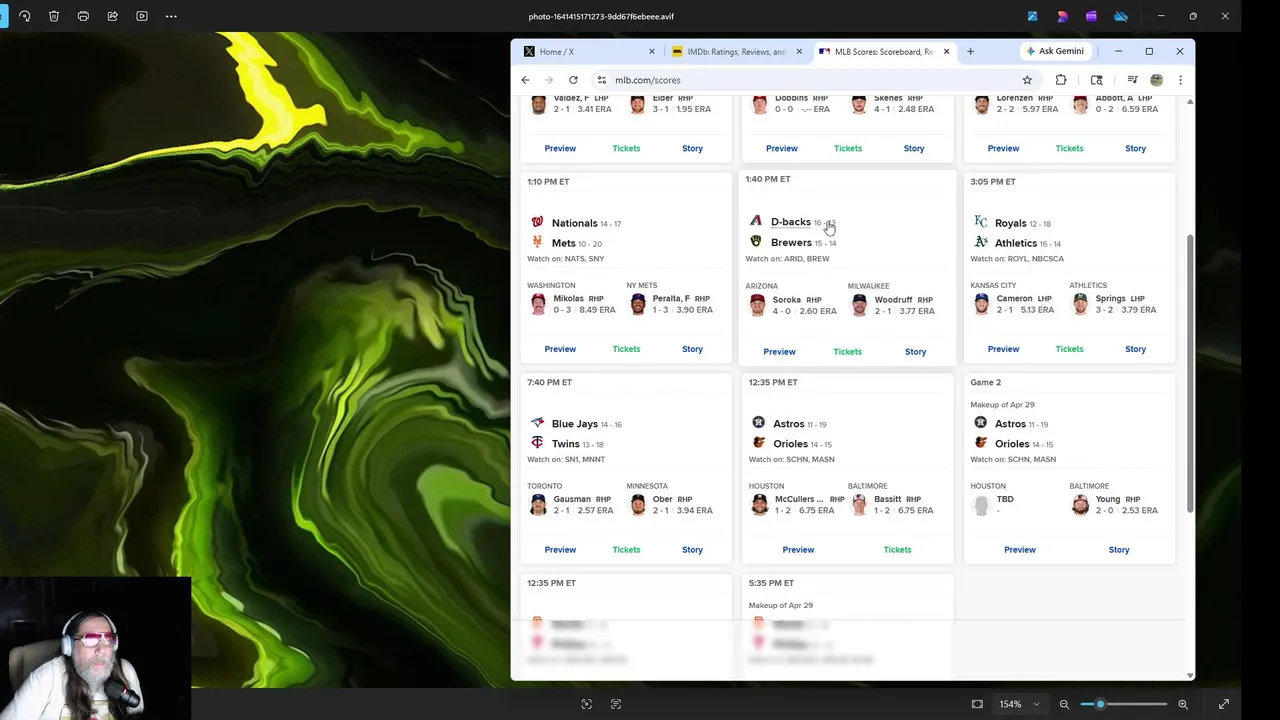Close the Home / X tab
The image size is (1280, 720).
[652, 51]
